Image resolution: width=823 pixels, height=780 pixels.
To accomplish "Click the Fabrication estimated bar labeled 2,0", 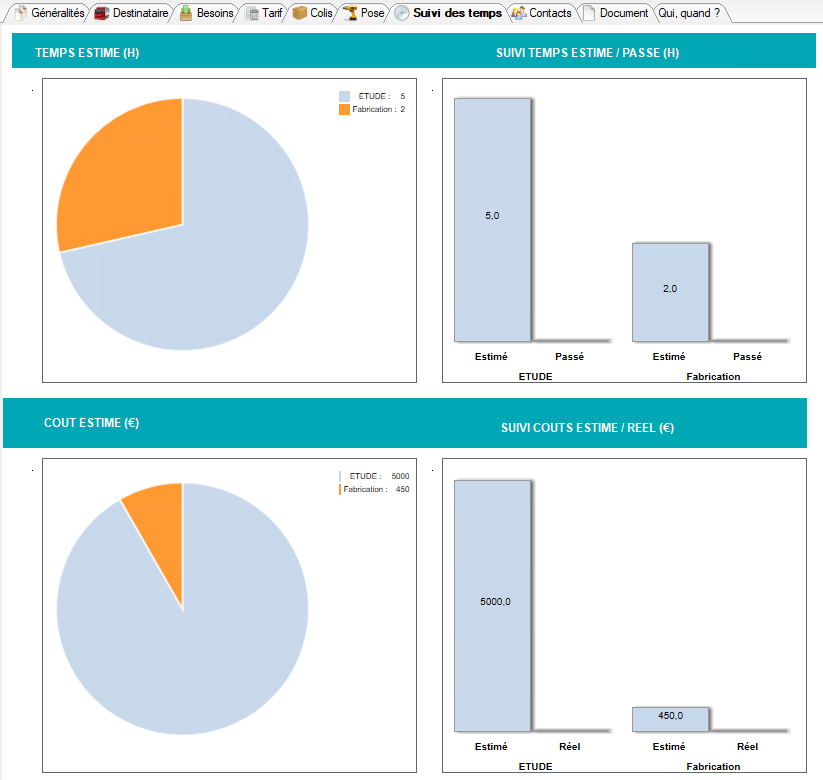I will coord(670,291).
